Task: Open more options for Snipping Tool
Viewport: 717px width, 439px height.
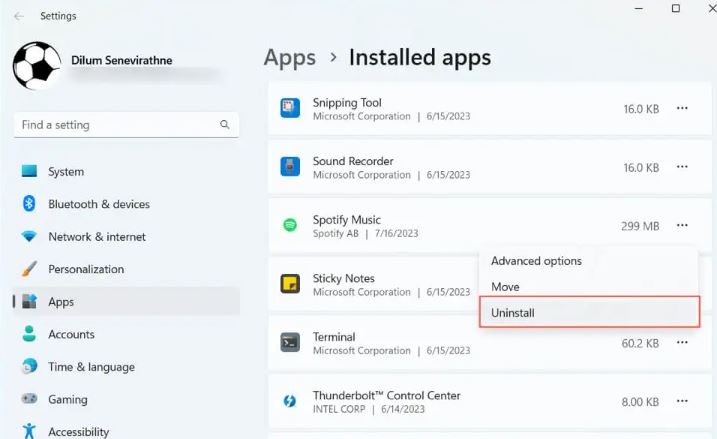Action: coord(682,108)
